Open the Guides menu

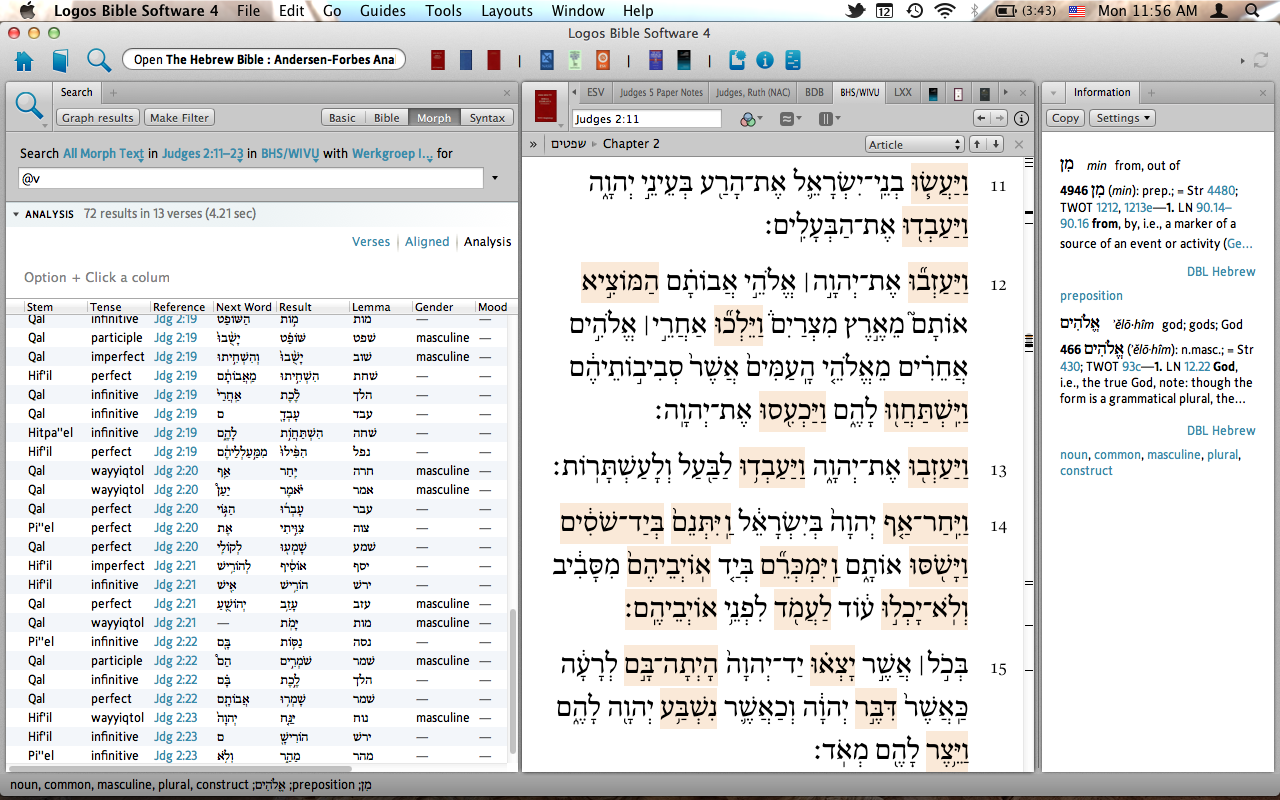click(x=383, y=11)
